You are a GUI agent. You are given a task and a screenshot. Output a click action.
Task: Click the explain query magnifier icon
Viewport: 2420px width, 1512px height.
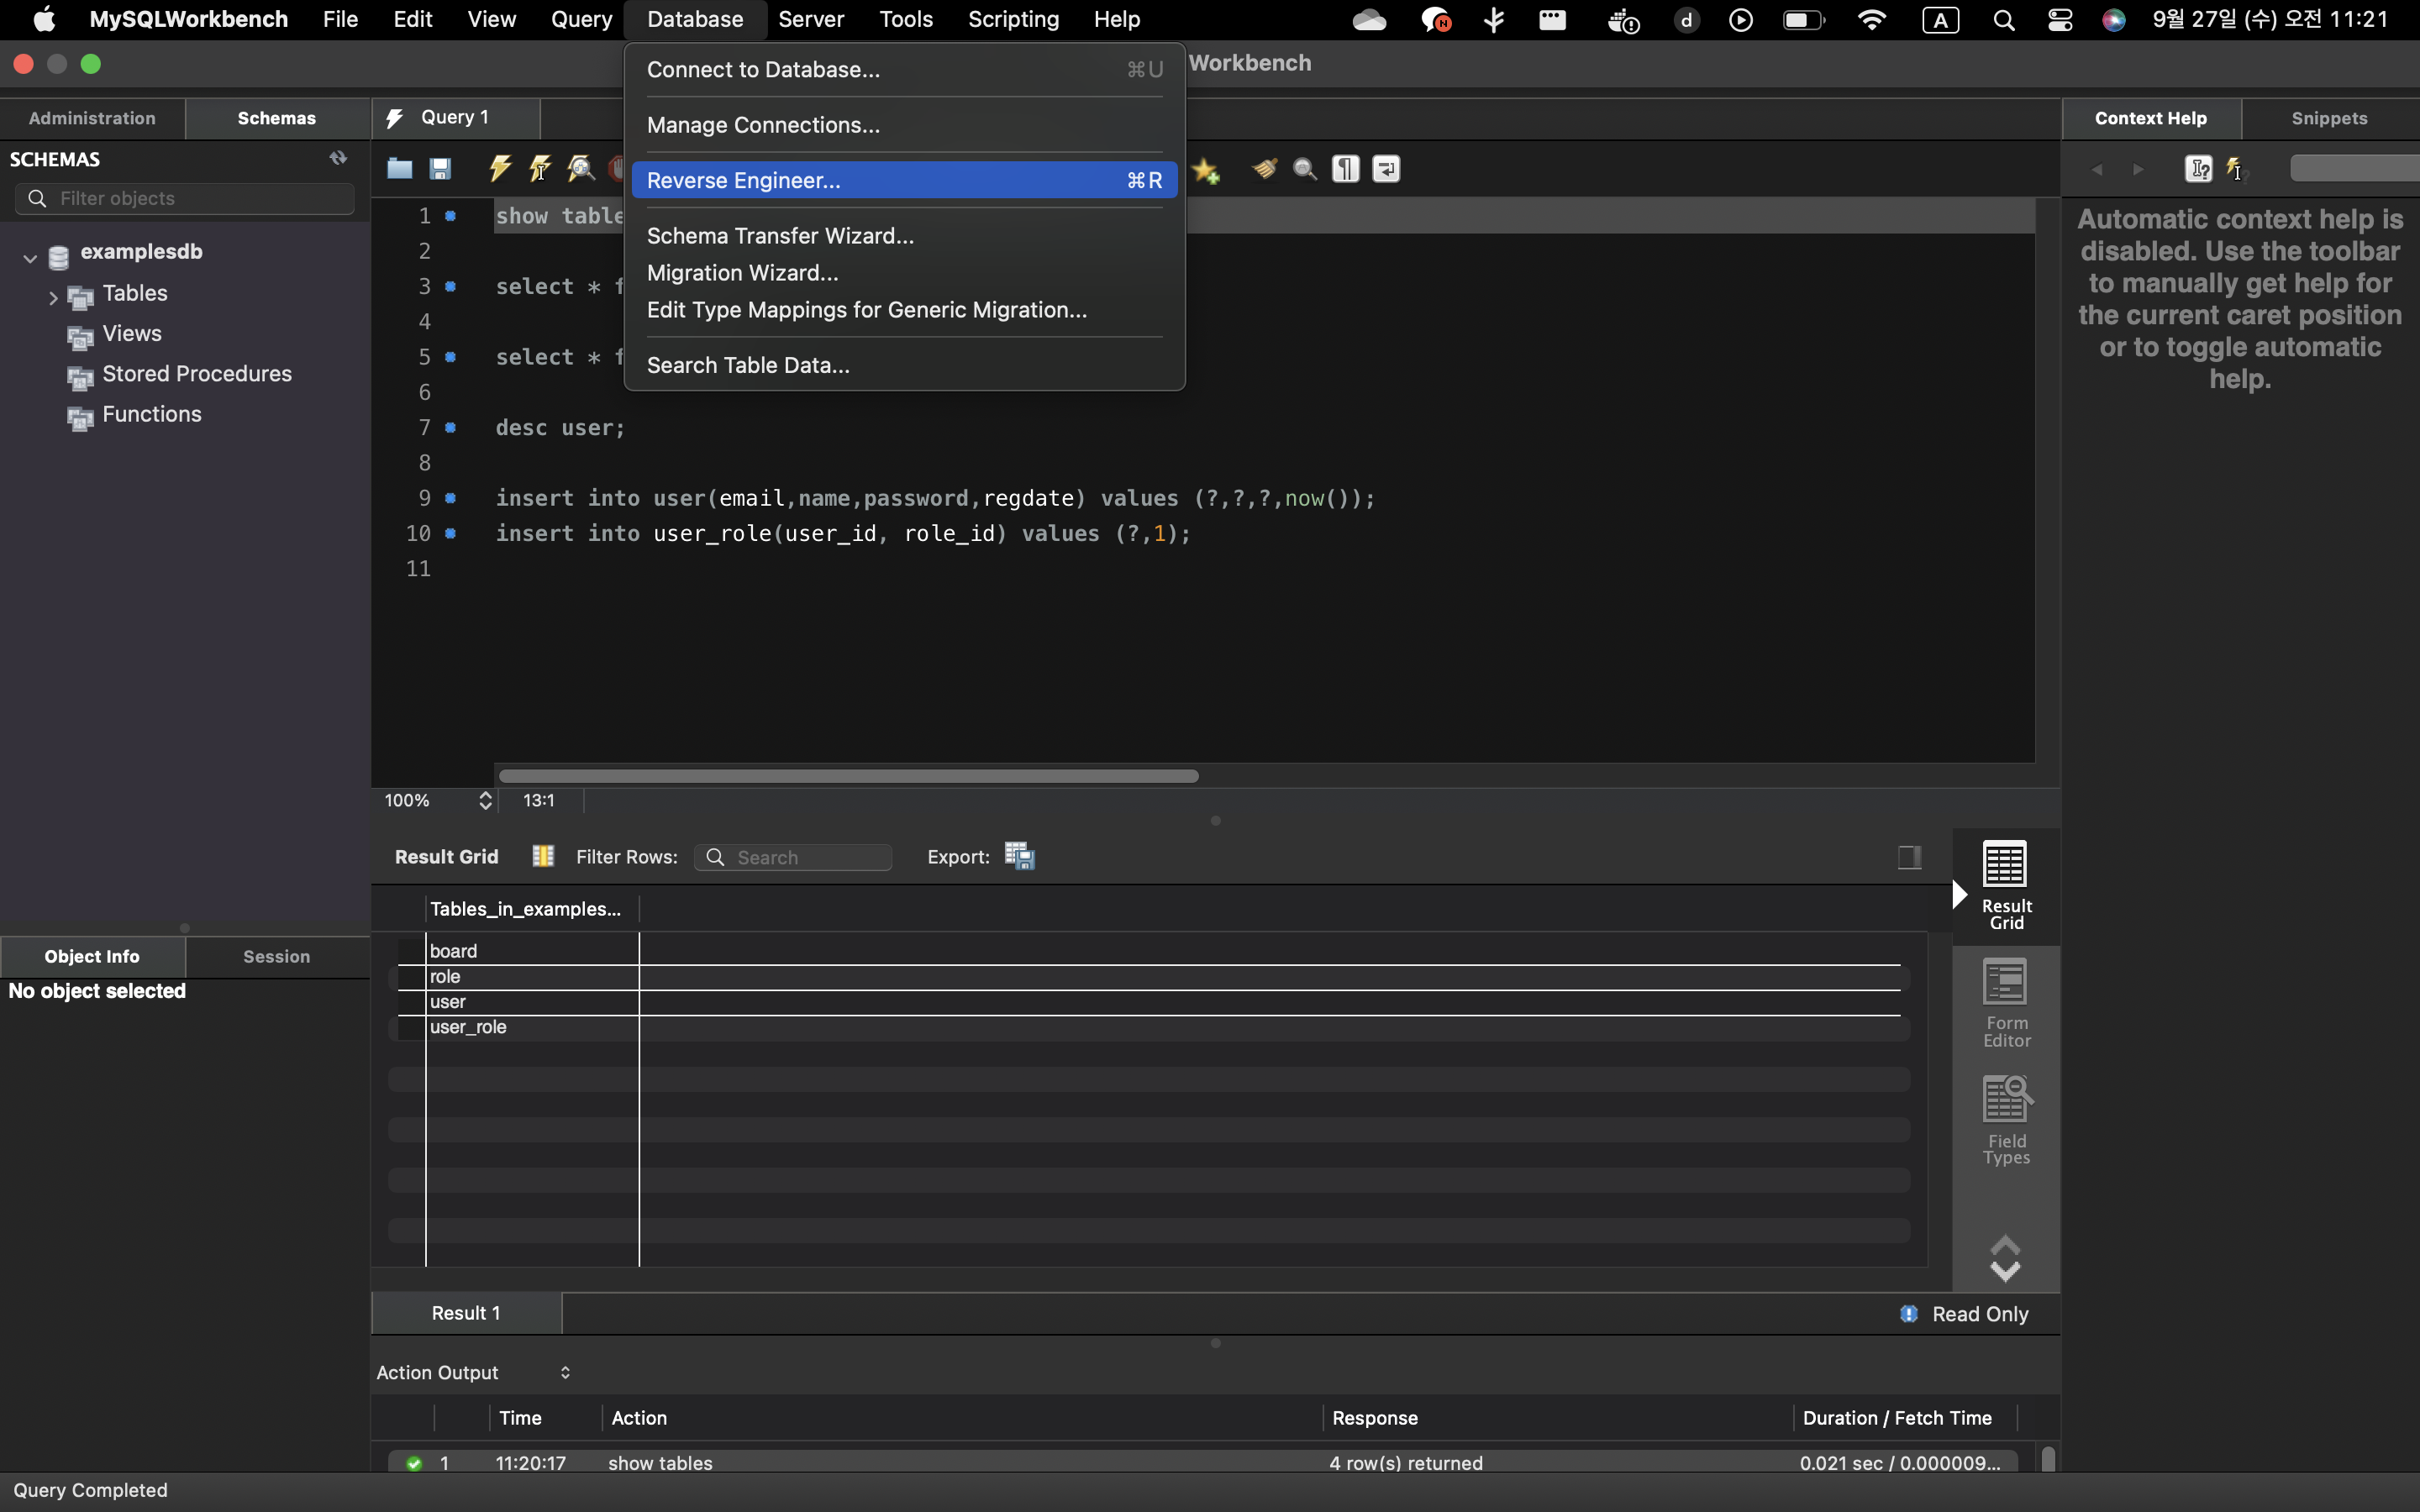click(x=581, y=169)
